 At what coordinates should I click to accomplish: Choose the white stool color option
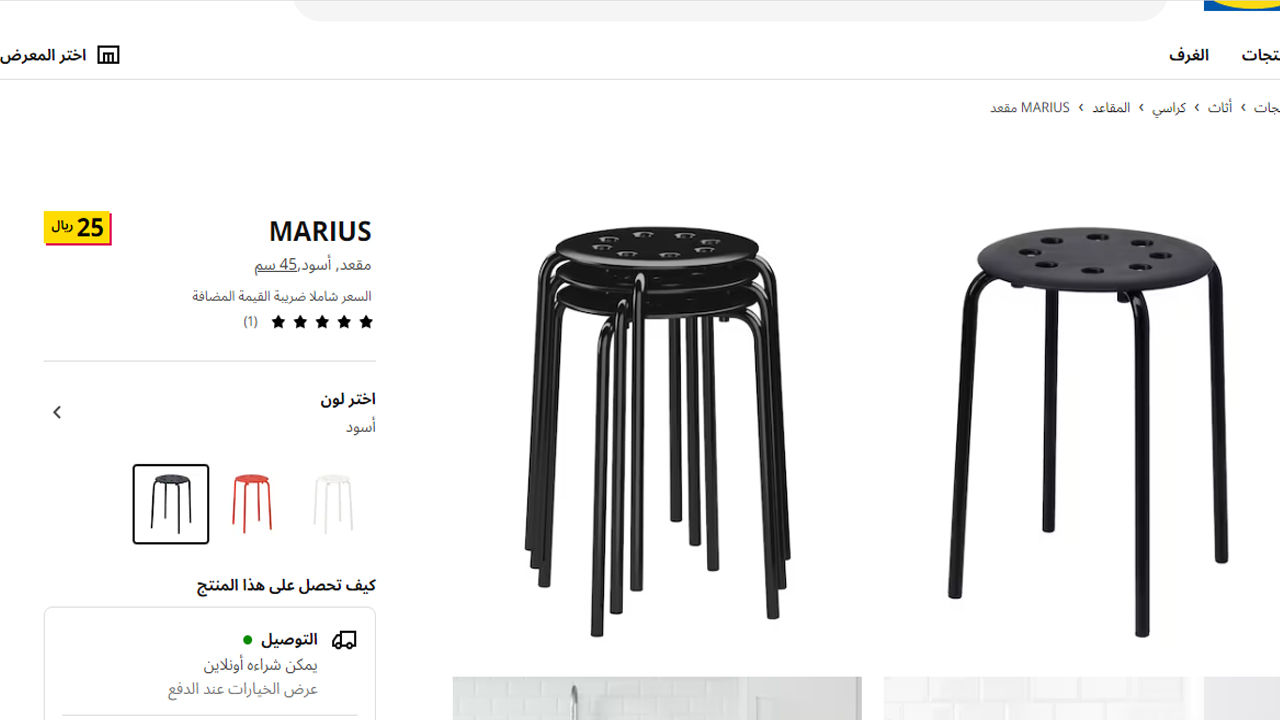(x=333, y=504)
